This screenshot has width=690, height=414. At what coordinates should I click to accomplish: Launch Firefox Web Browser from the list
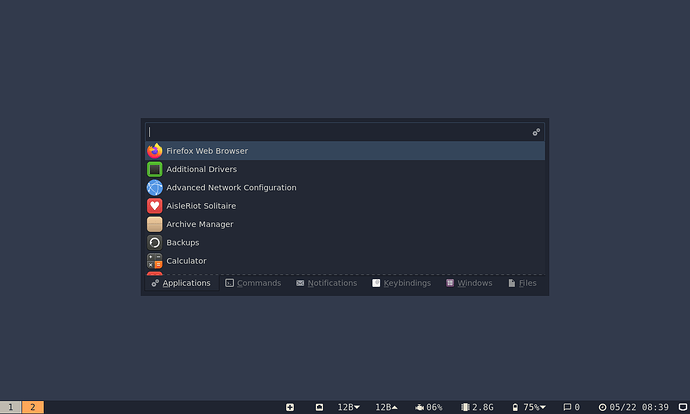tap(345, 151)
